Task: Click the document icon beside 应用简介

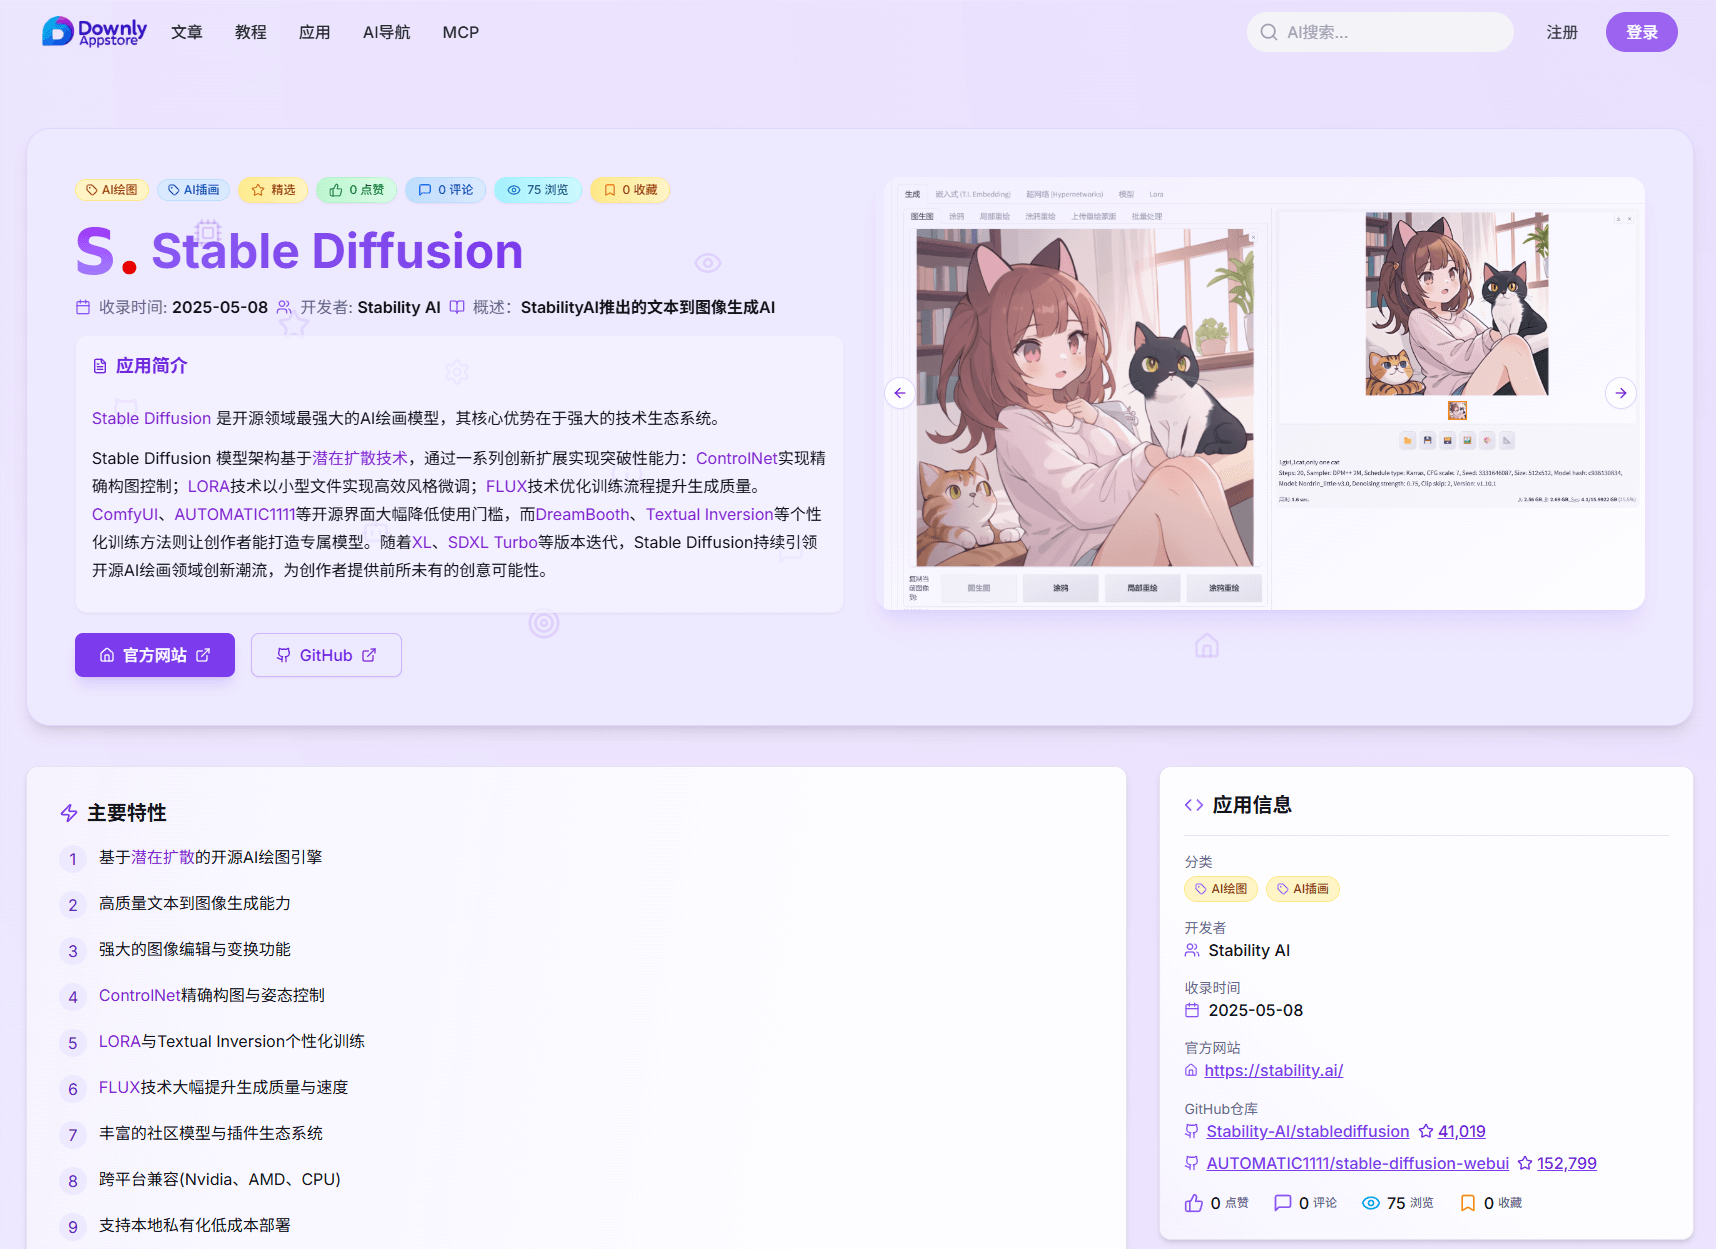Action: pos(100,366)
